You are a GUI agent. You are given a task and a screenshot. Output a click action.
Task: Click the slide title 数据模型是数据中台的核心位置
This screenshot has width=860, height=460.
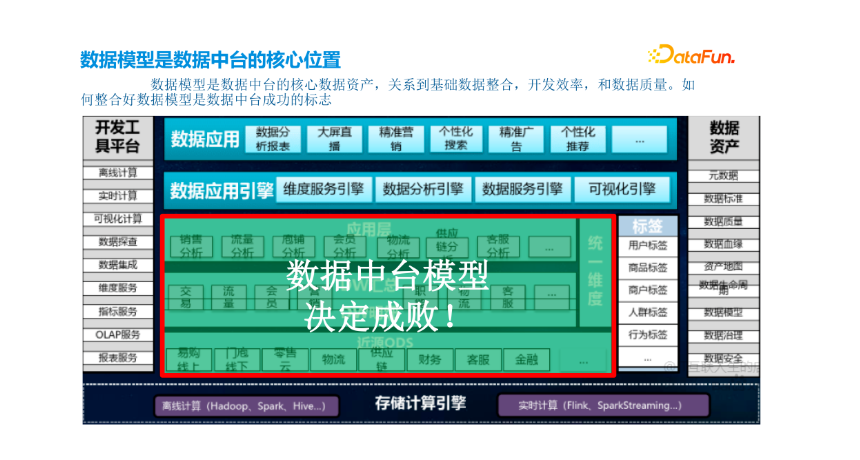[211, 60]
